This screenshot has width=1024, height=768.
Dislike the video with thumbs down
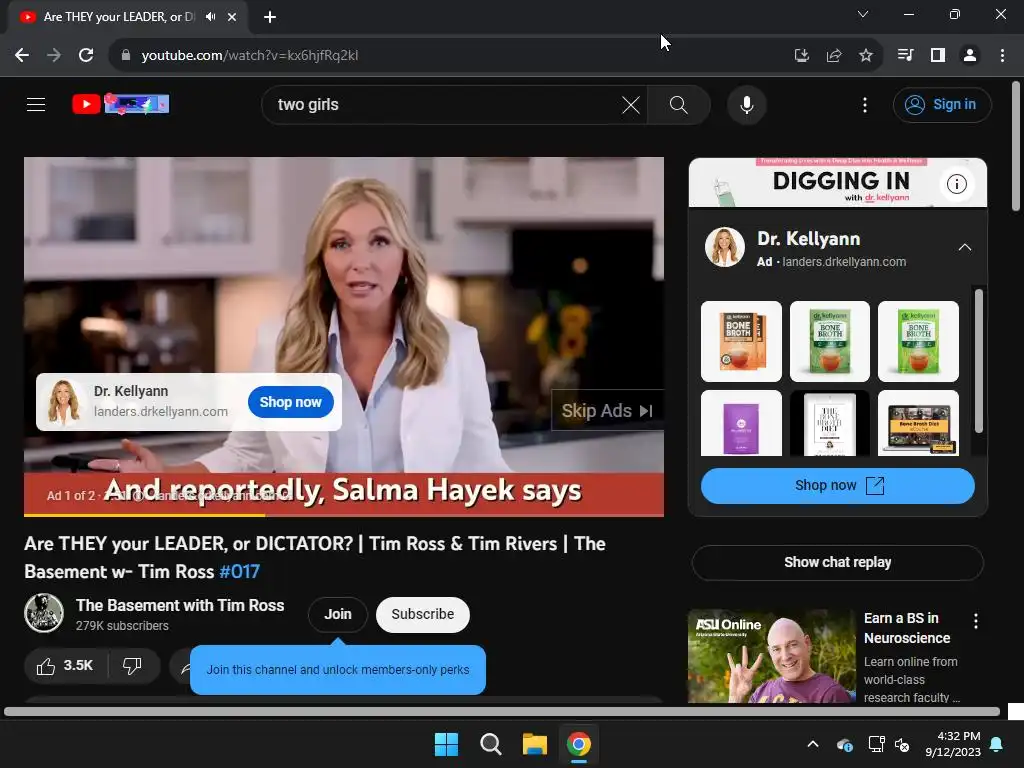[133, 666]
